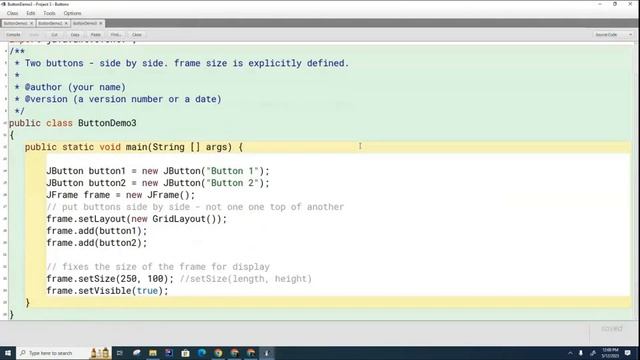Launch Microsoft Edge from the taskbar
This screenshot has width=640, height=360.
(x=202, y=353)
